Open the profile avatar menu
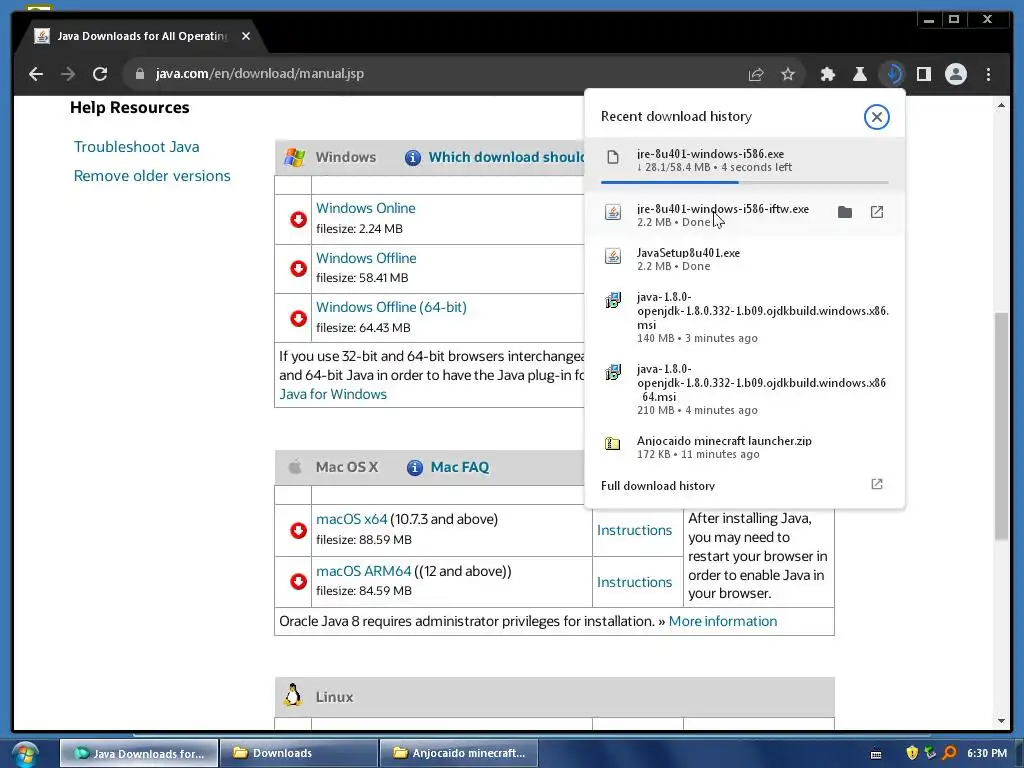Screen dimensions: 1024x768 pyautogui.click(x=955, y=74)
